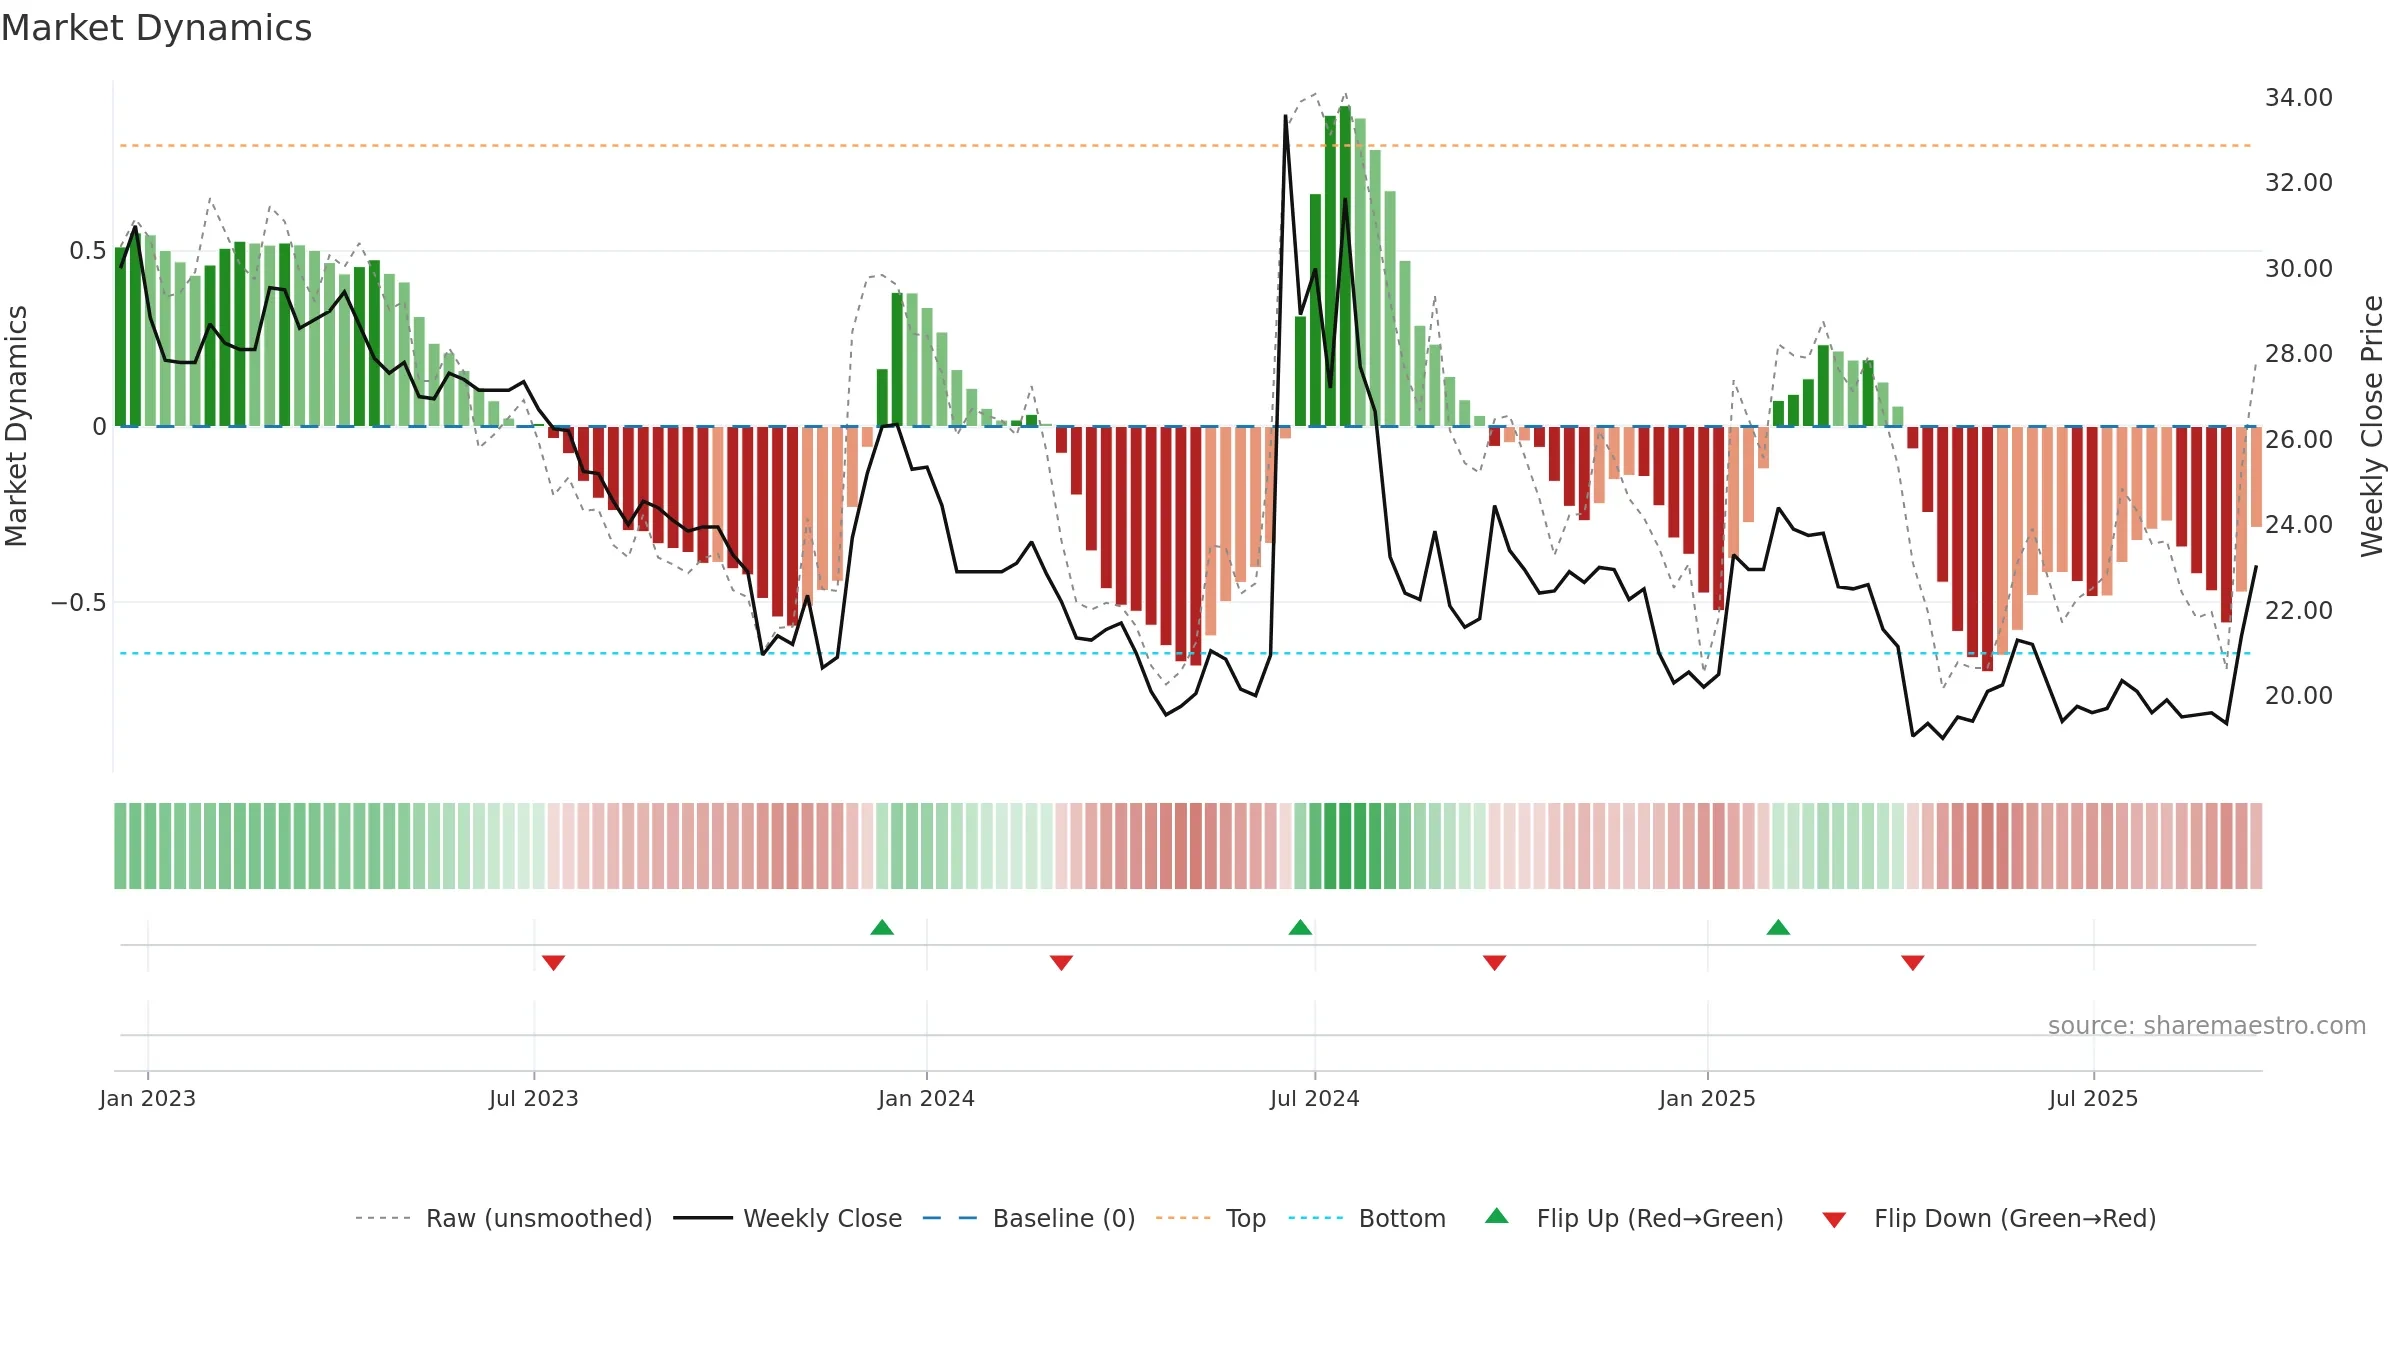Click the 26.00 price axis value
The image size is (2400, 1350).
click(2299, 439)
